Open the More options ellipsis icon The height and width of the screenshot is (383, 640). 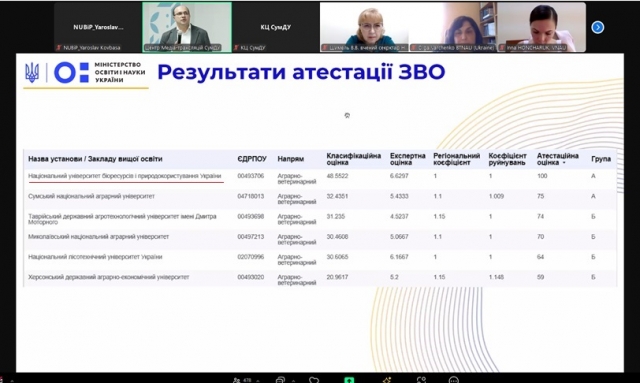pyautogui.click(x=454, y=380)
